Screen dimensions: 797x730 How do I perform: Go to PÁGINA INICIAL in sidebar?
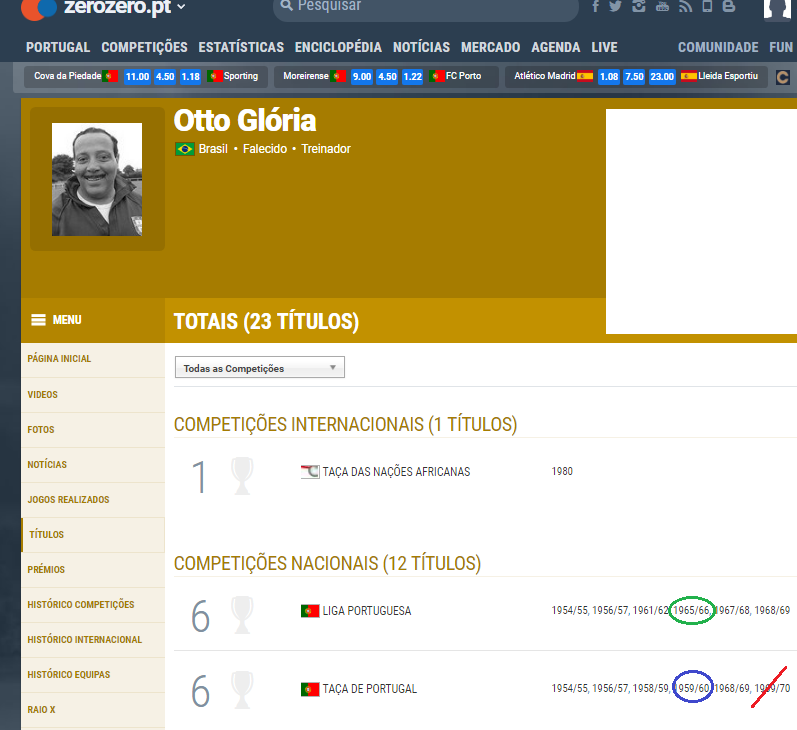click(93, 359)
